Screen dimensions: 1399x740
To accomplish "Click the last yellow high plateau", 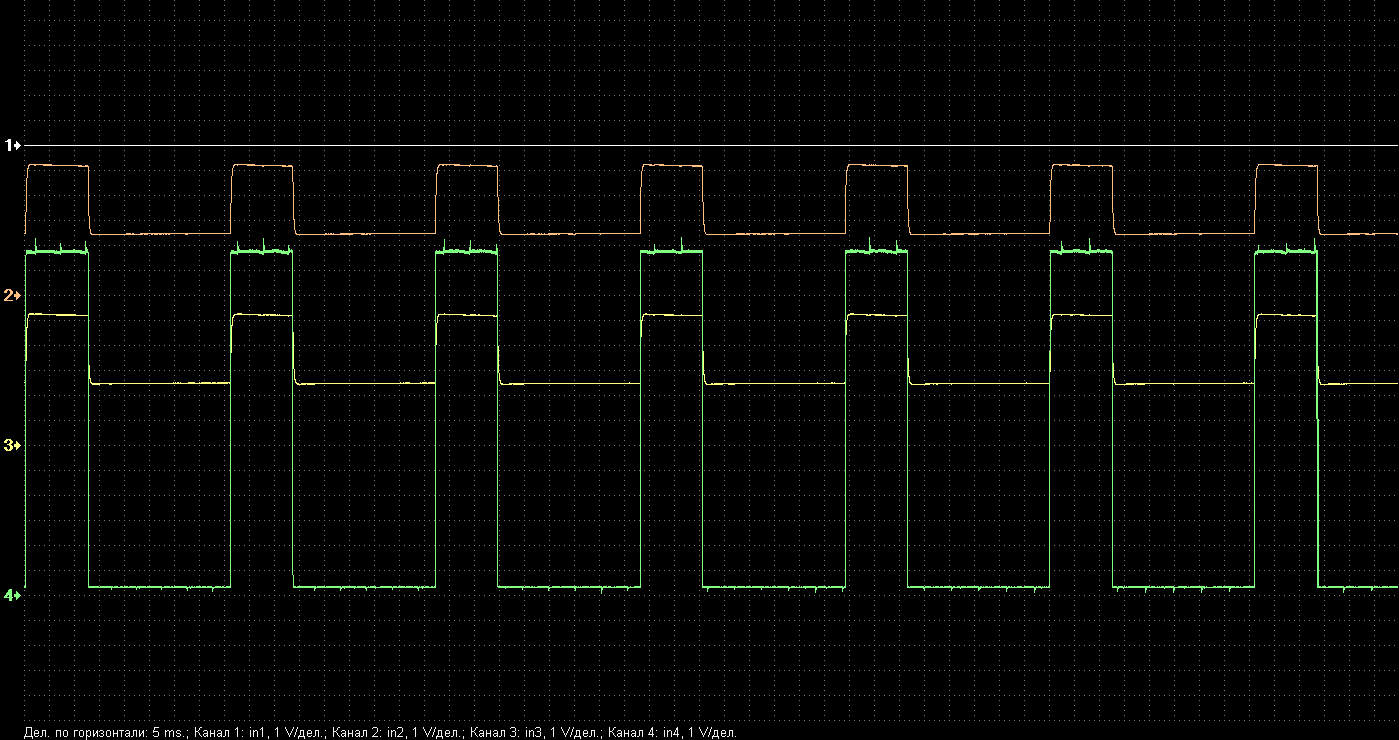I will tap(1288, 315).
